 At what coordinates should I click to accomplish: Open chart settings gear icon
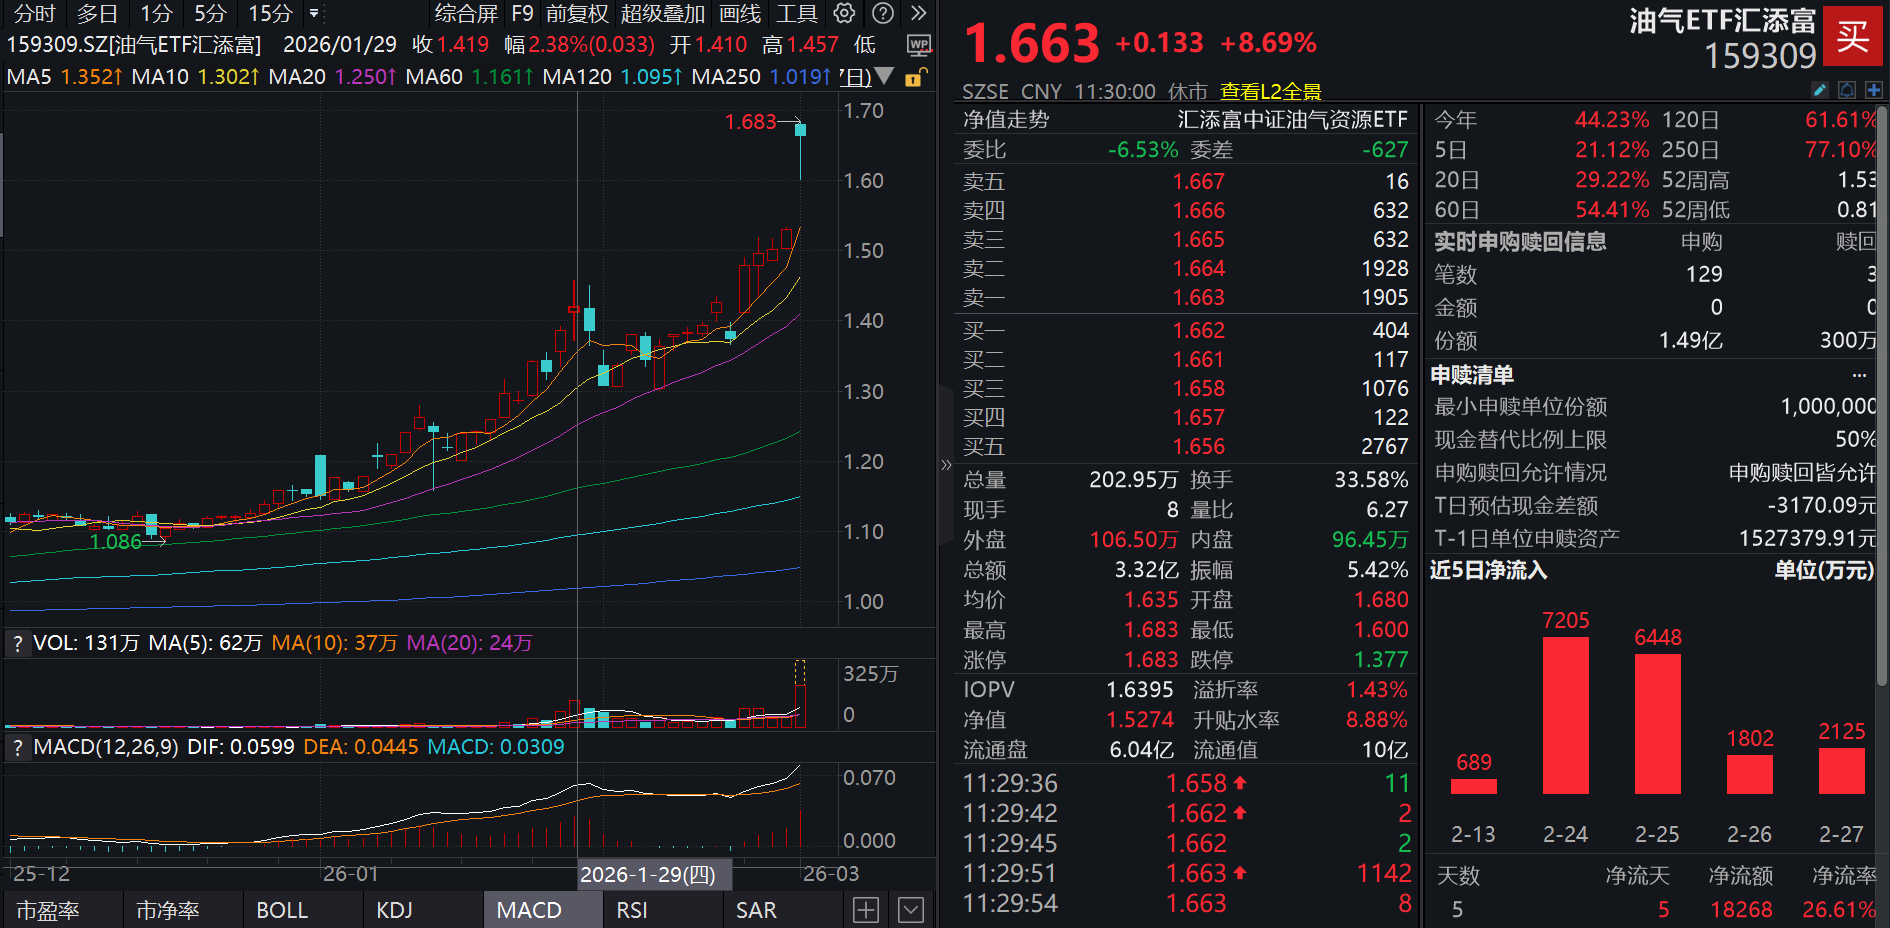[x=845, y=13]
